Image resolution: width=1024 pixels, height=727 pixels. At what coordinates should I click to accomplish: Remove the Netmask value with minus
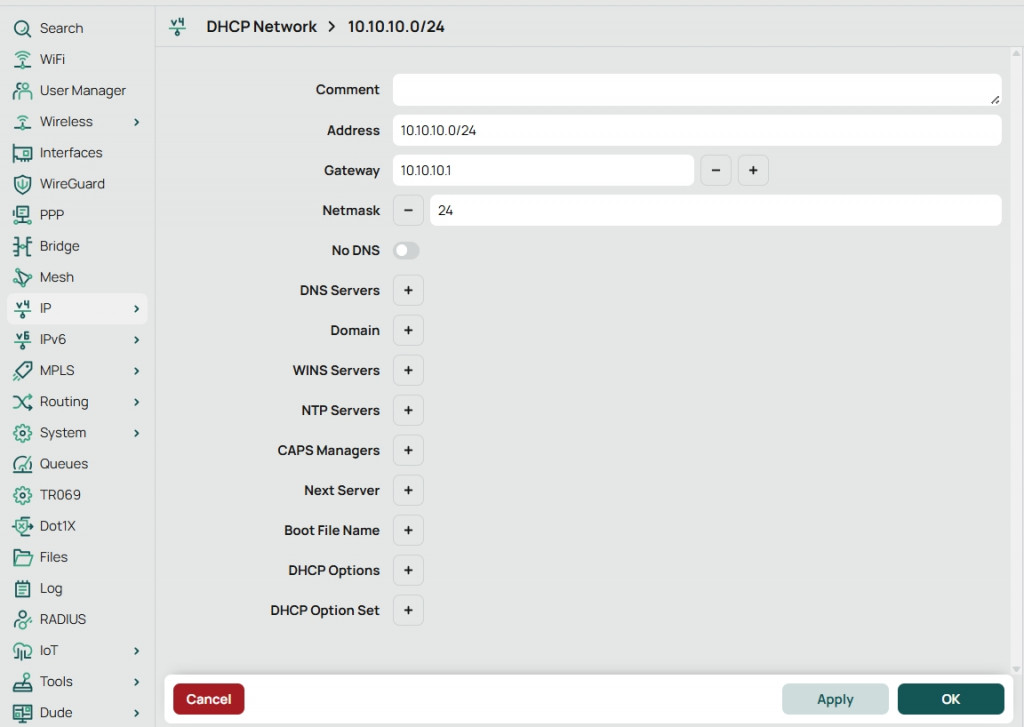click(x=408, y=210)
